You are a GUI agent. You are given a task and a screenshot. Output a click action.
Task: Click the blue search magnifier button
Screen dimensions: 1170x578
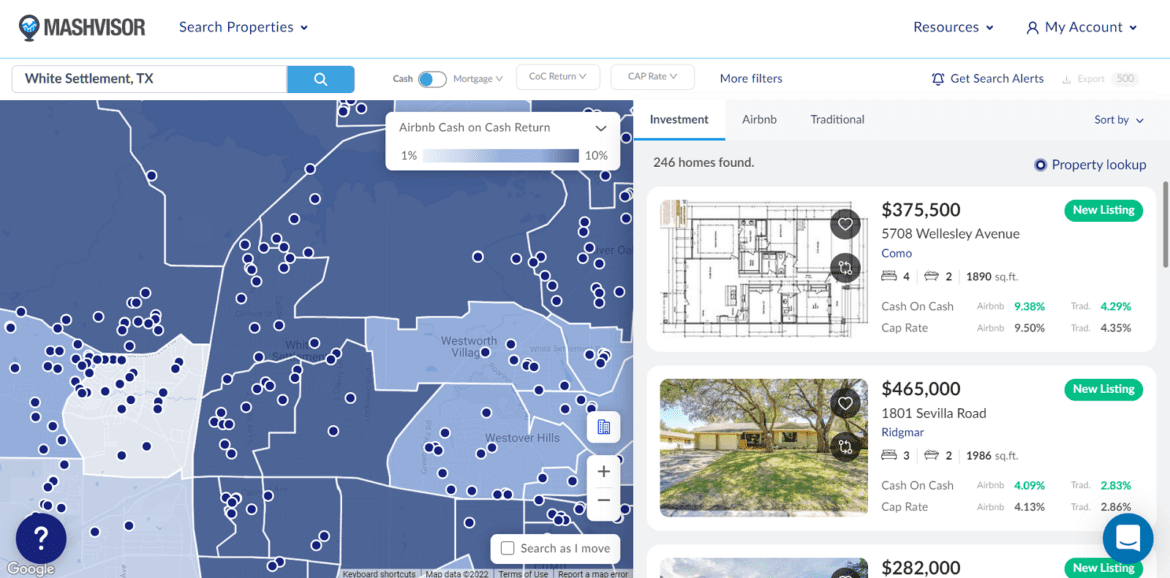[320, 79]
